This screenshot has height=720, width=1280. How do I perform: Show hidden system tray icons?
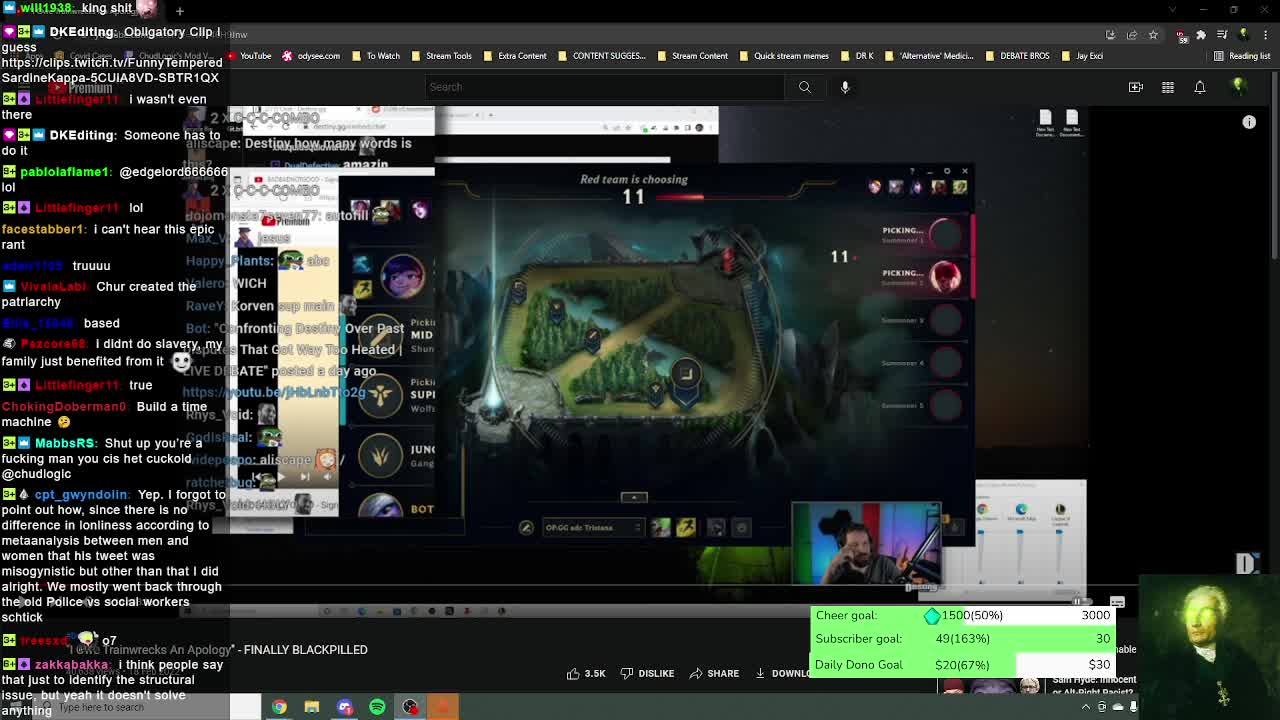tap(1086, 707)
